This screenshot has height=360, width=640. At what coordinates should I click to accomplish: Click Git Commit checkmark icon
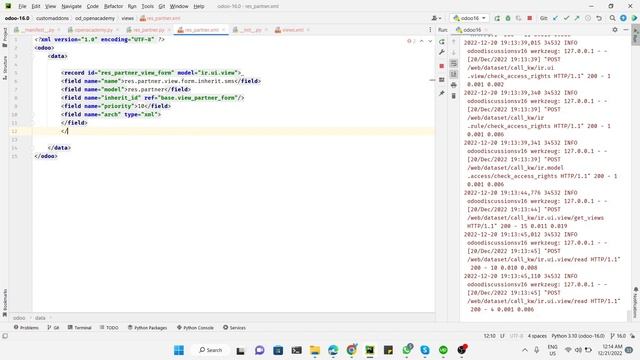point(566,18)
